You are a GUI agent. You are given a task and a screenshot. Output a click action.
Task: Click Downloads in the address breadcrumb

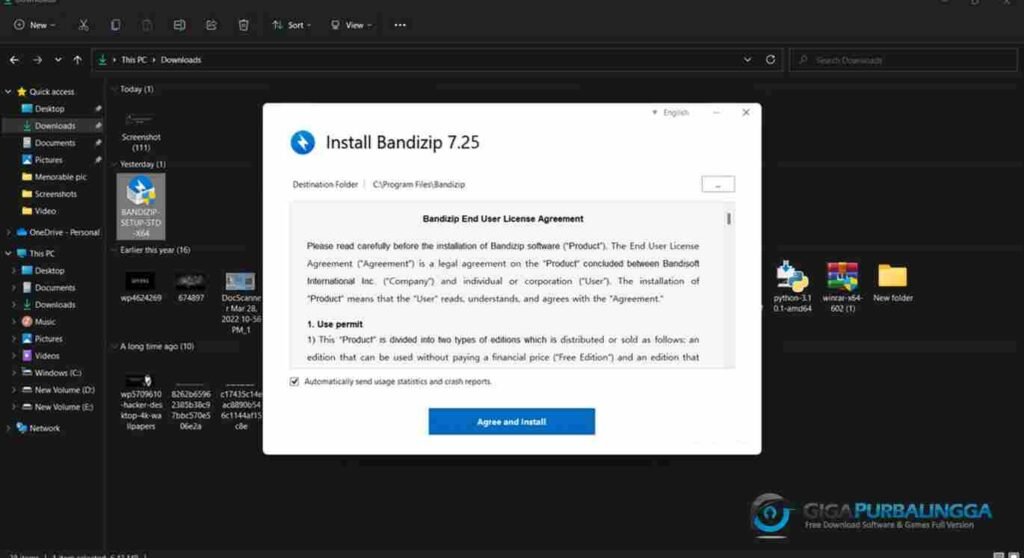pos(181,59)
